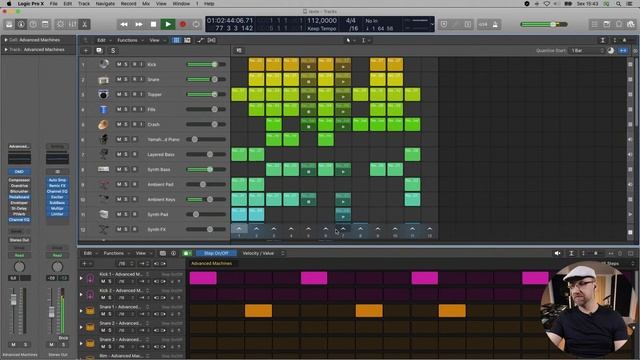Click the Snare track drum icon
Viewport: 640px width, 360px height.
pyautogui.click(x=104, y=79)
